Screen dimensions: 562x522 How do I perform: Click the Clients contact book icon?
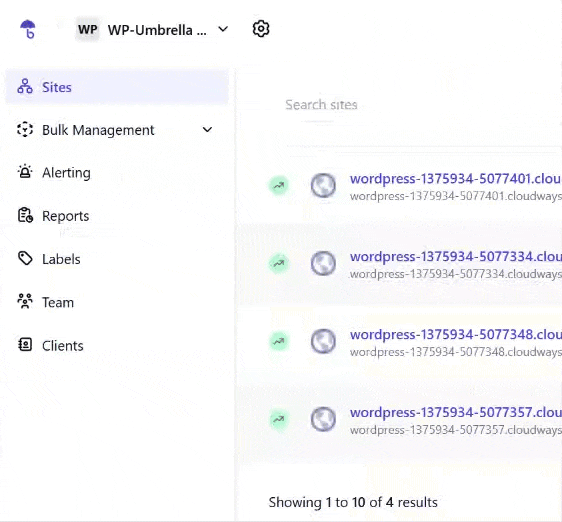tap(25, 345)
